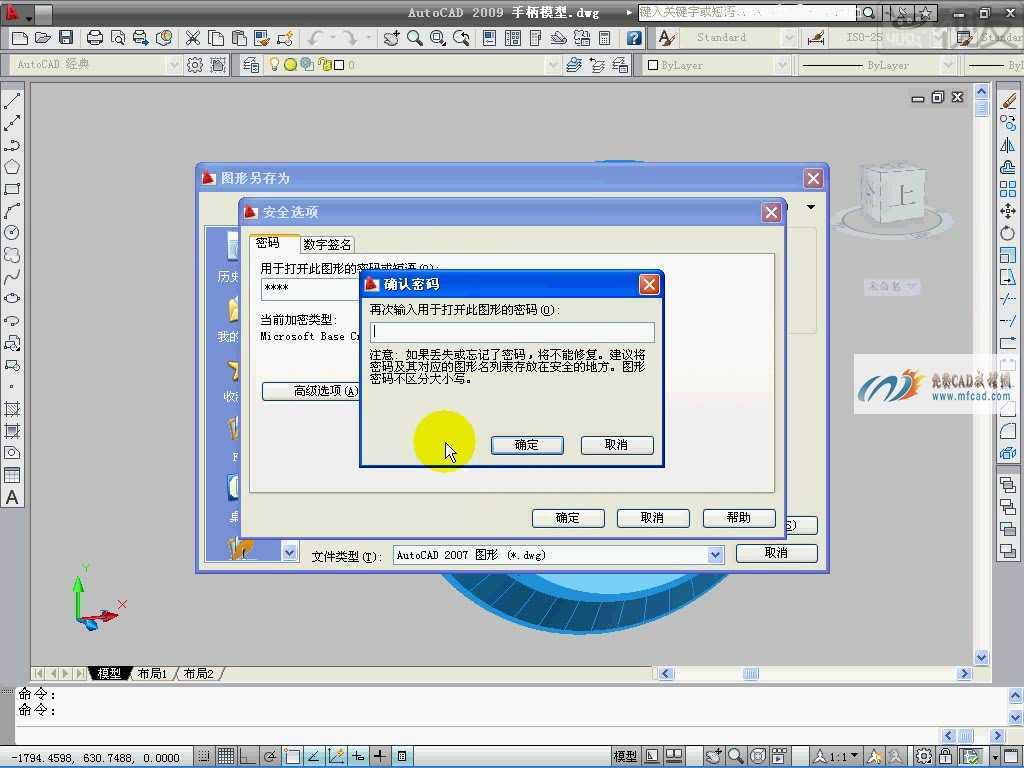The height and width of the screenshot is (768, 1024).
Task: Select the Hatch tool
Action: click(12, 409)
